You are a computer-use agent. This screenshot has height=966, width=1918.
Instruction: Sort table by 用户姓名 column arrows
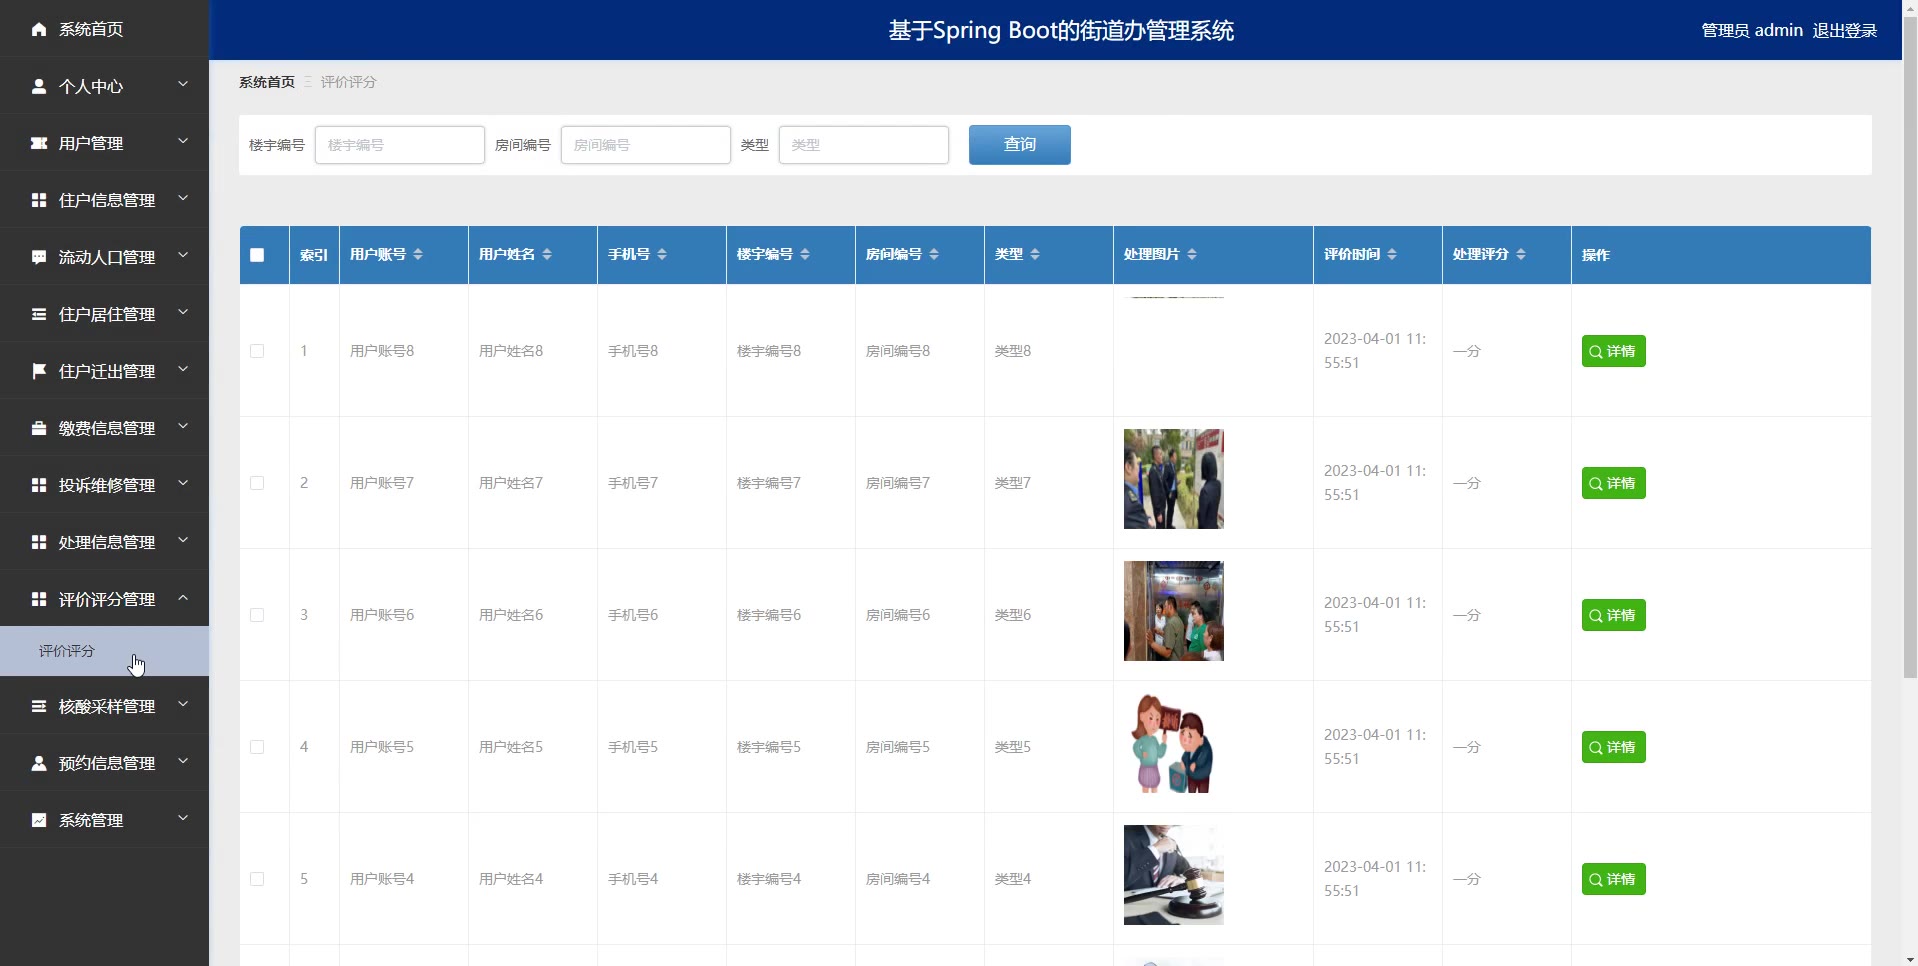(x=547, y=255)
